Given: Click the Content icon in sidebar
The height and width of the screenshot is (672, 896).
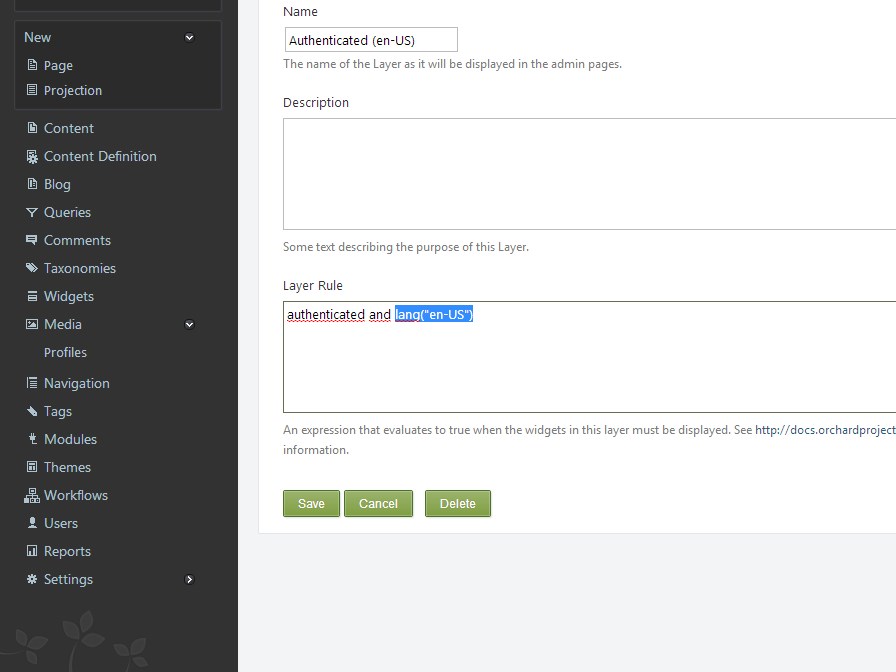Looking at the screenshot, I should 32,128.
